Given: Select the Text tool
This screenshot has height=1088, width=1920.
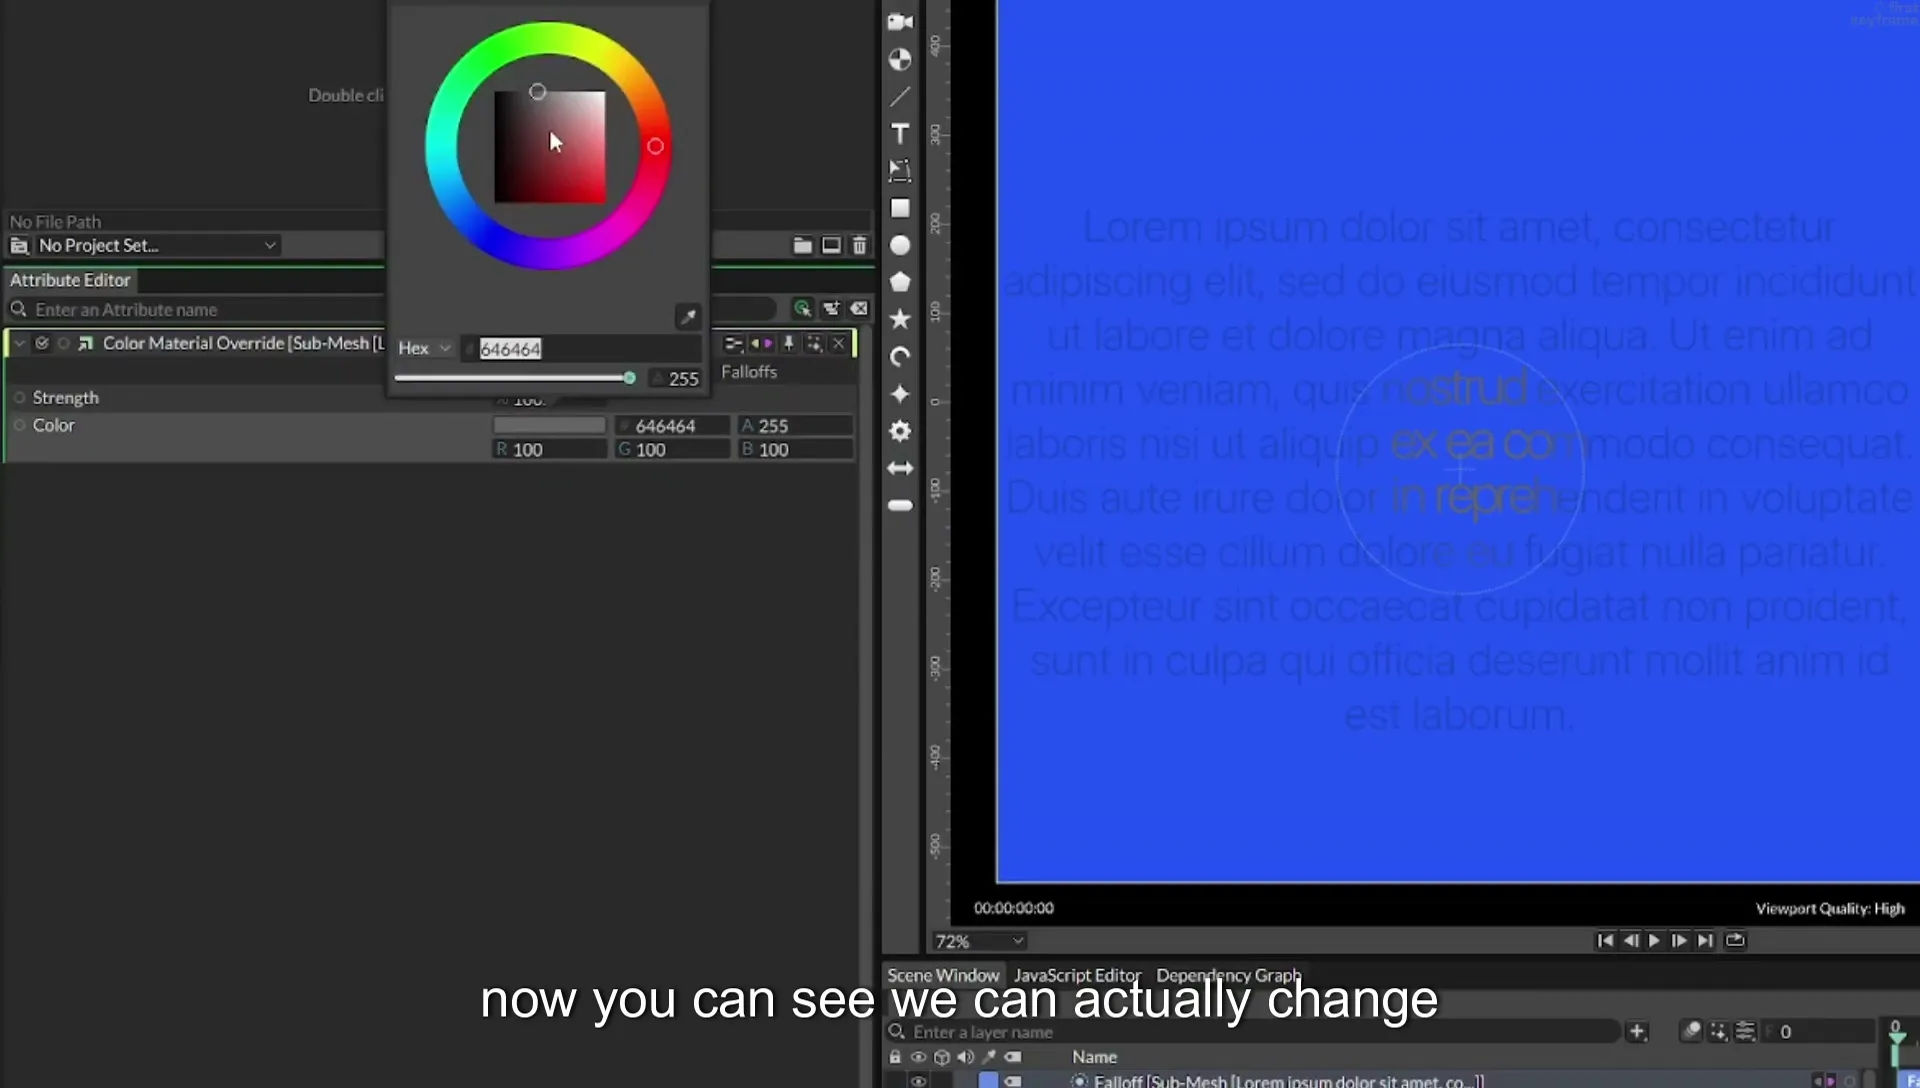Looking at the screenshot, I should [900, 134].
